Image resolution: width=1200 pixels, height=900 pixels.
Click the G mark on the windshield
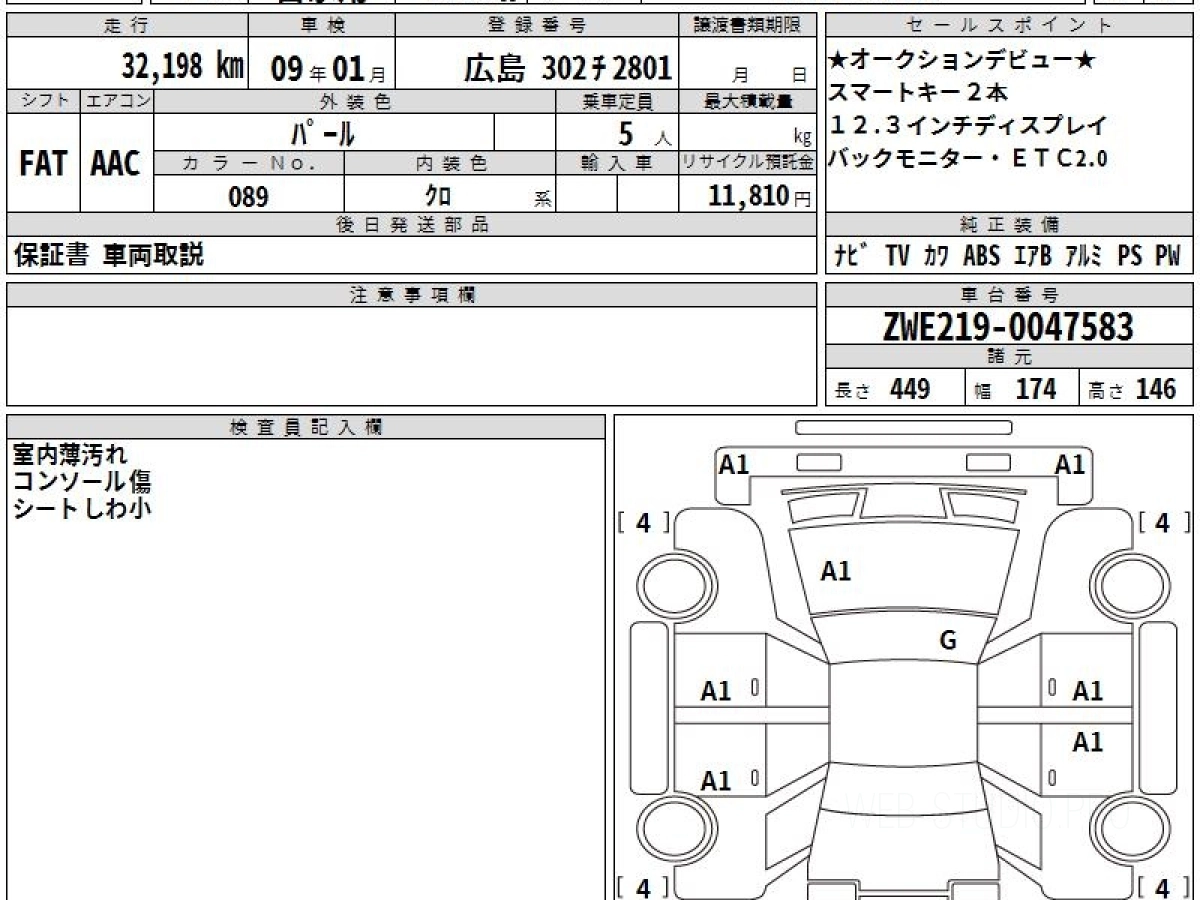point(948,641)
